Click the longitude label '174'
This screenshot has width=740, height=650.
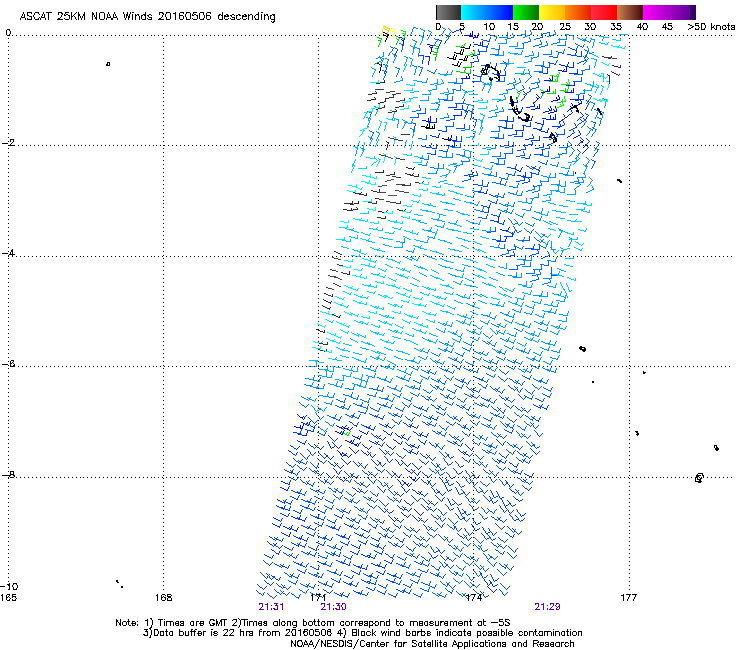[x=473, y=598]
